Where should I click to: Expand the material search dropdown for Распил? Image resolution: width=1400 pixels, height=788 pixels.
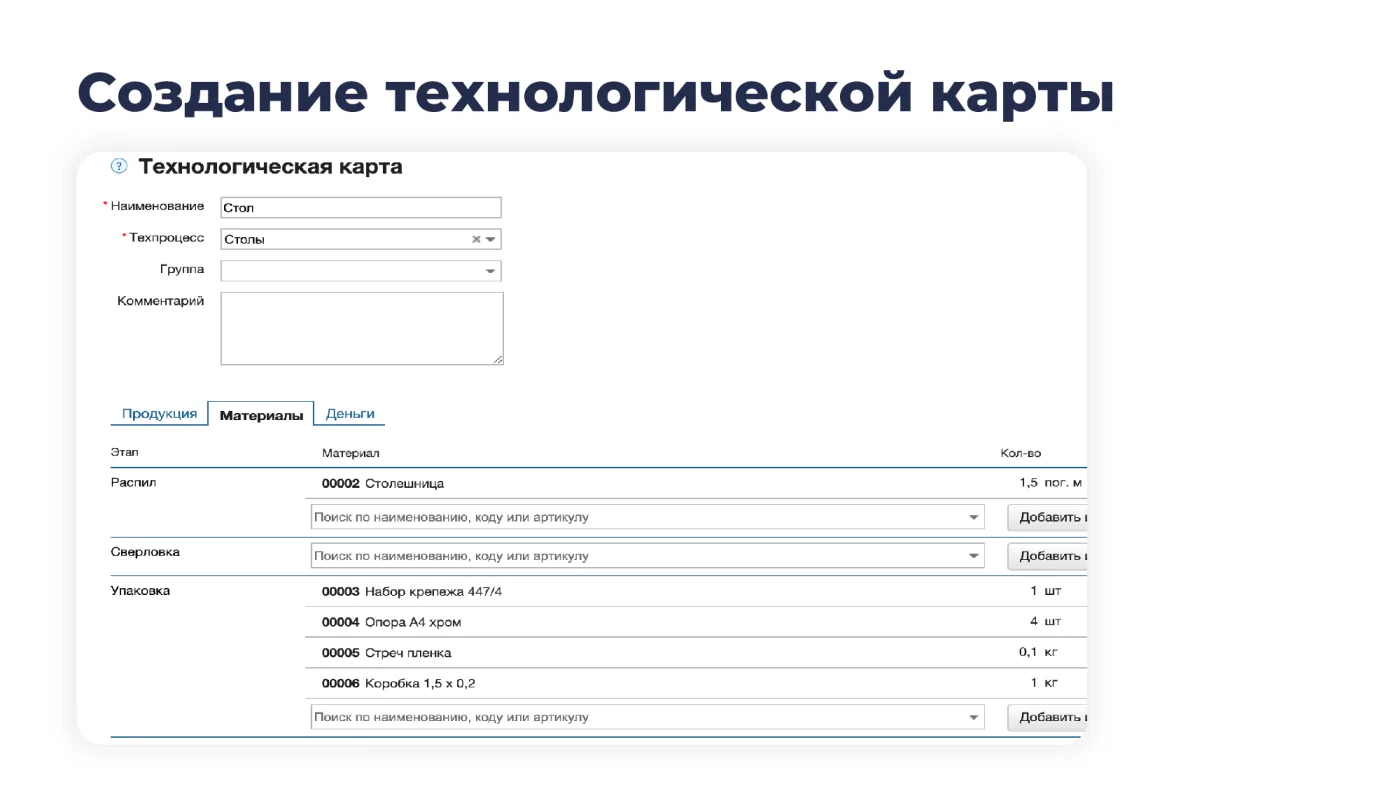point(973,517)
